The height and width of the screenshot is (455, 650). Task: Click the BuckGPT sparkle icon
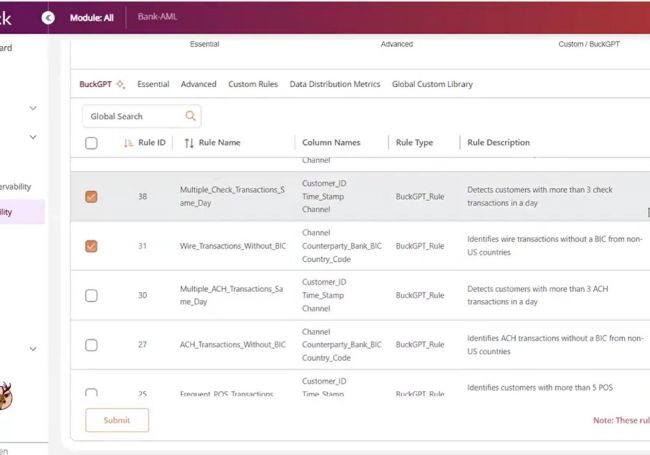(x=120, y=85)
